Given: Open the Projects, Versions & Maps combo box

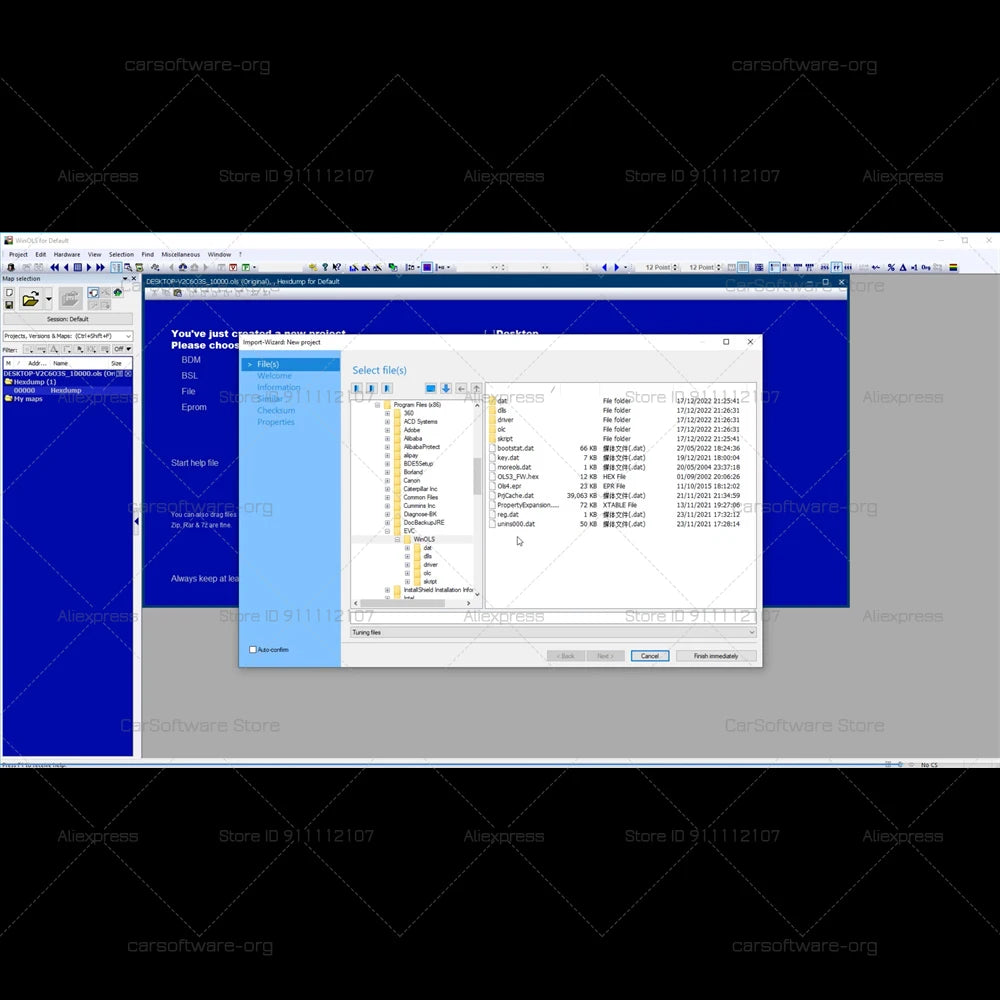Looking at the screenshot, I should pos(68,336).
